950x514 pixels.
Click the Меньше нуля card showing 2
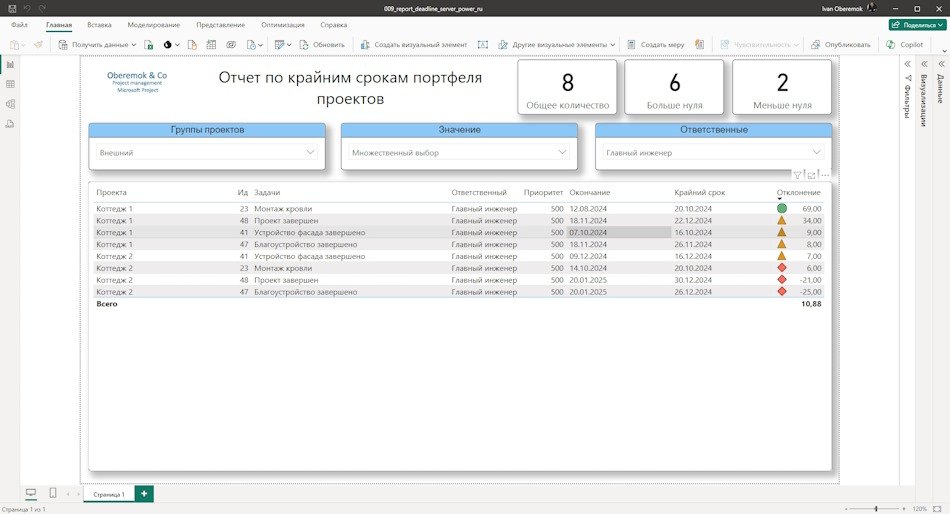coord(782,87)
